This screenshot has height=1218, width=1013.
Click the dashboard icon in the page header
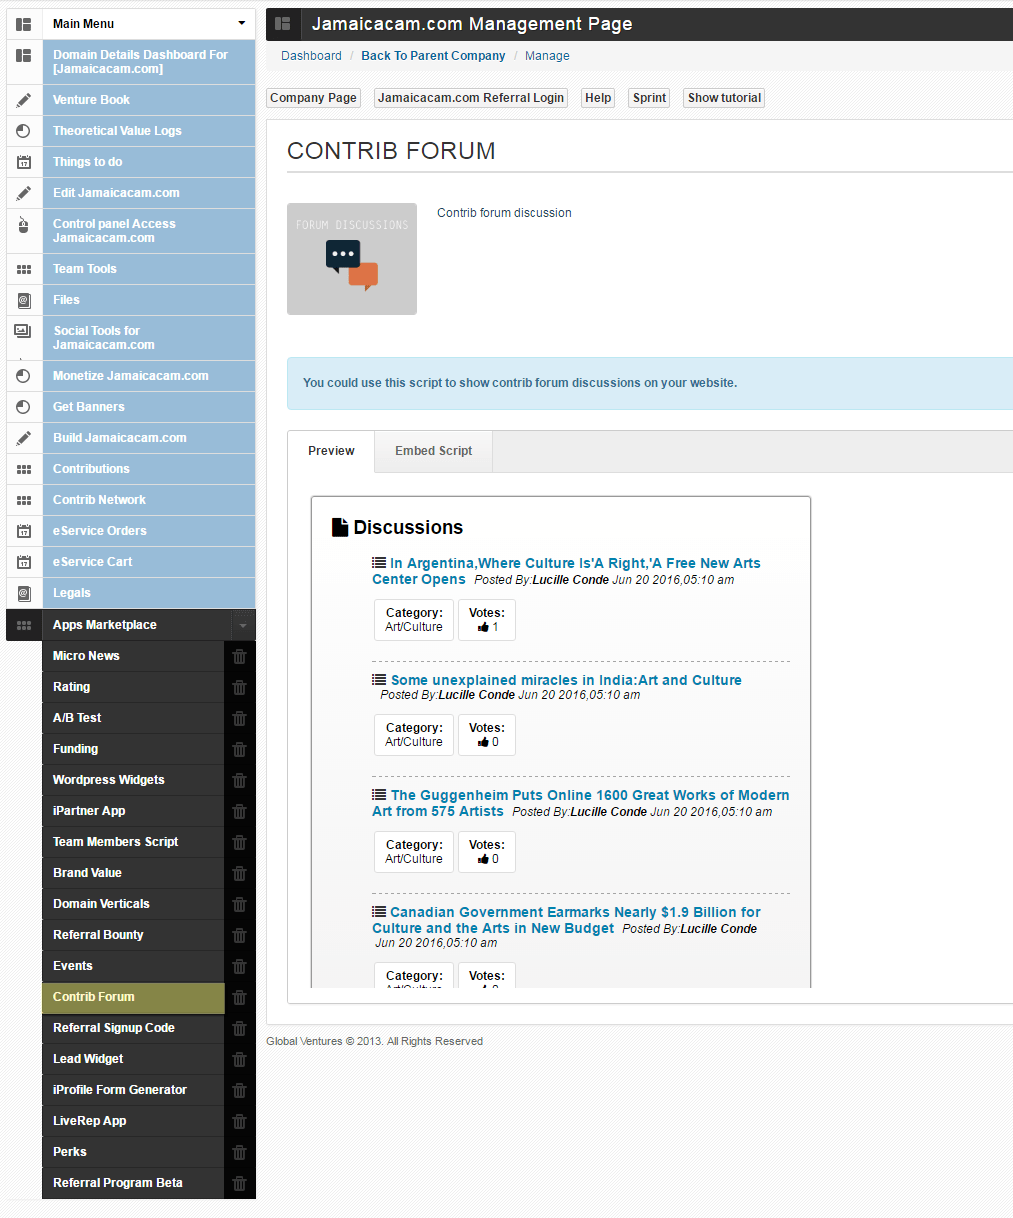[x=283, y=24]
